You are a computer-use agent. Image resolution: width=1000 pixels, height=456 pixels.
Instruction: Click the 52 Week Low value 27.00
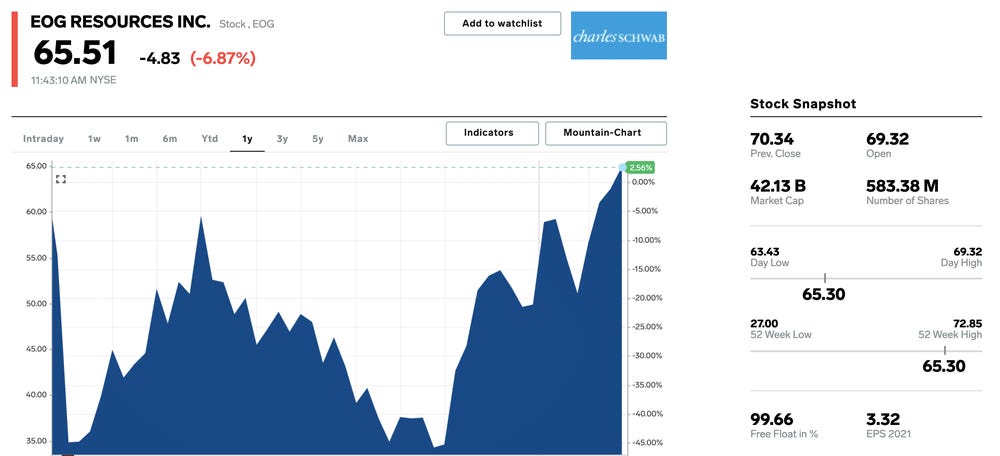pyautogui.click(x=764, y=323)
